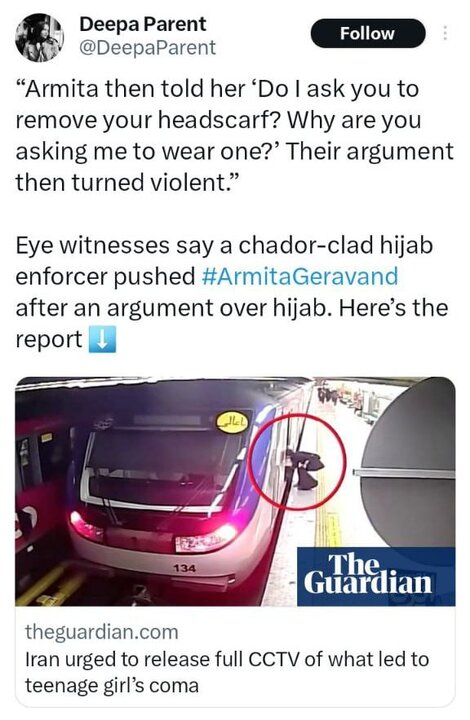The height and width of the screenshot is (720, 470).
Task: Click the word 'report' before the arrow
Action: pos(49,340)
